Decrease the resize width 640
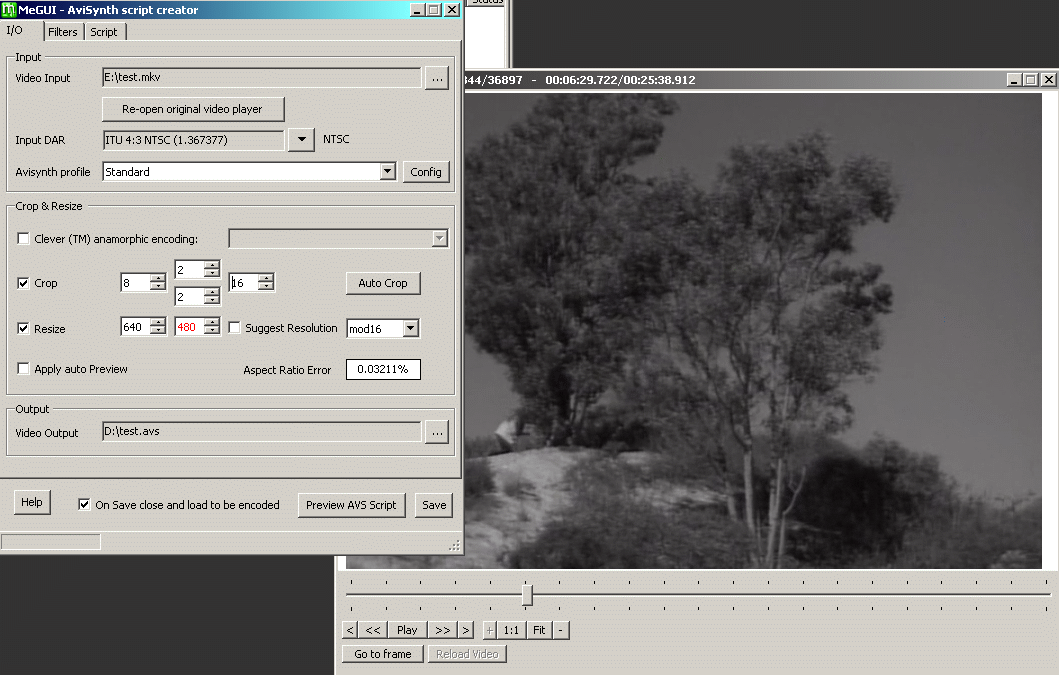The height and width of the screenshot is (675, 1059). [x=158, y=330]
